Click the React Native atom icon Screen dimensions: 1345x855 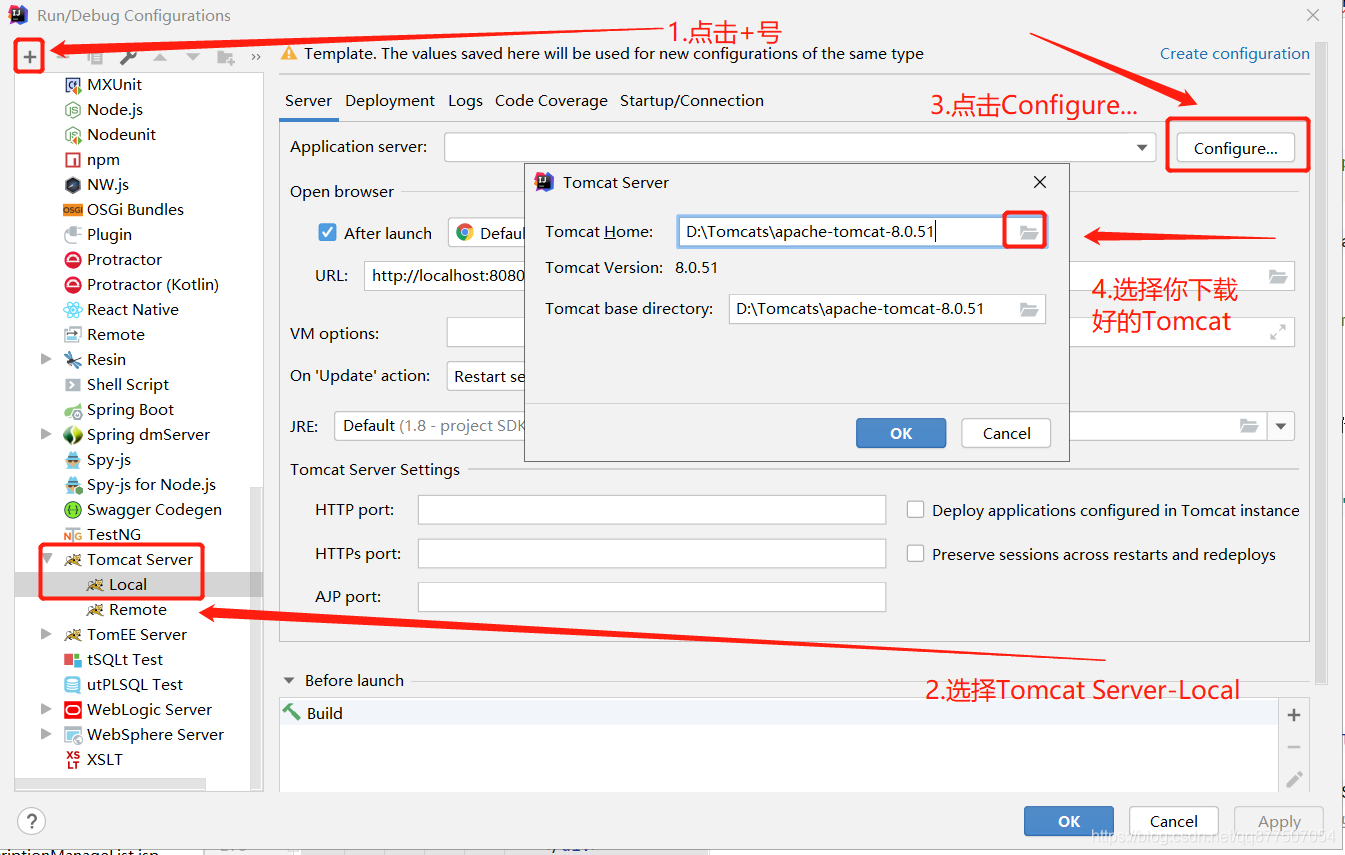(72, 310)
